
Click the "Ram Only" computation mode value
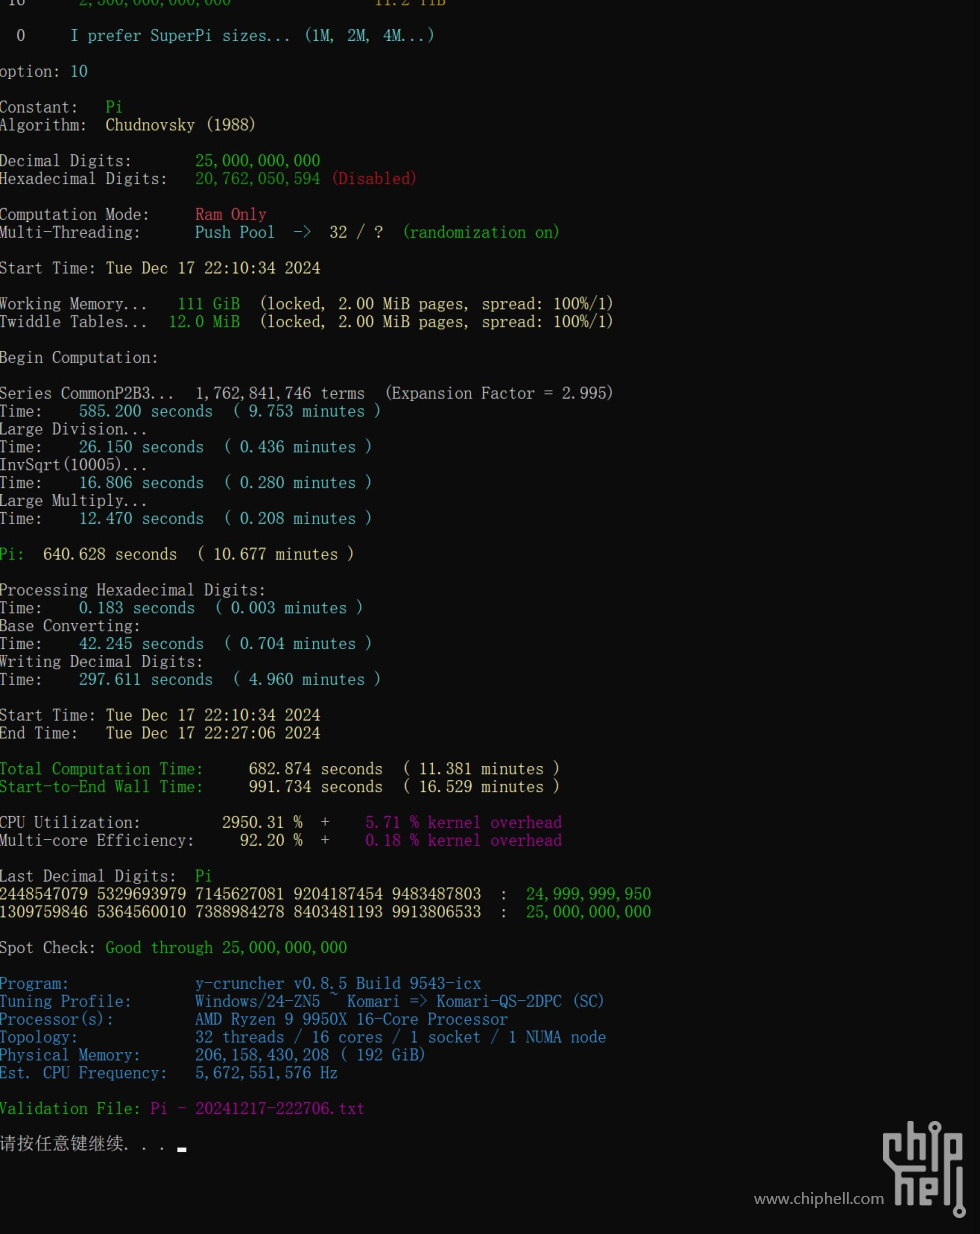coord(231,215)
